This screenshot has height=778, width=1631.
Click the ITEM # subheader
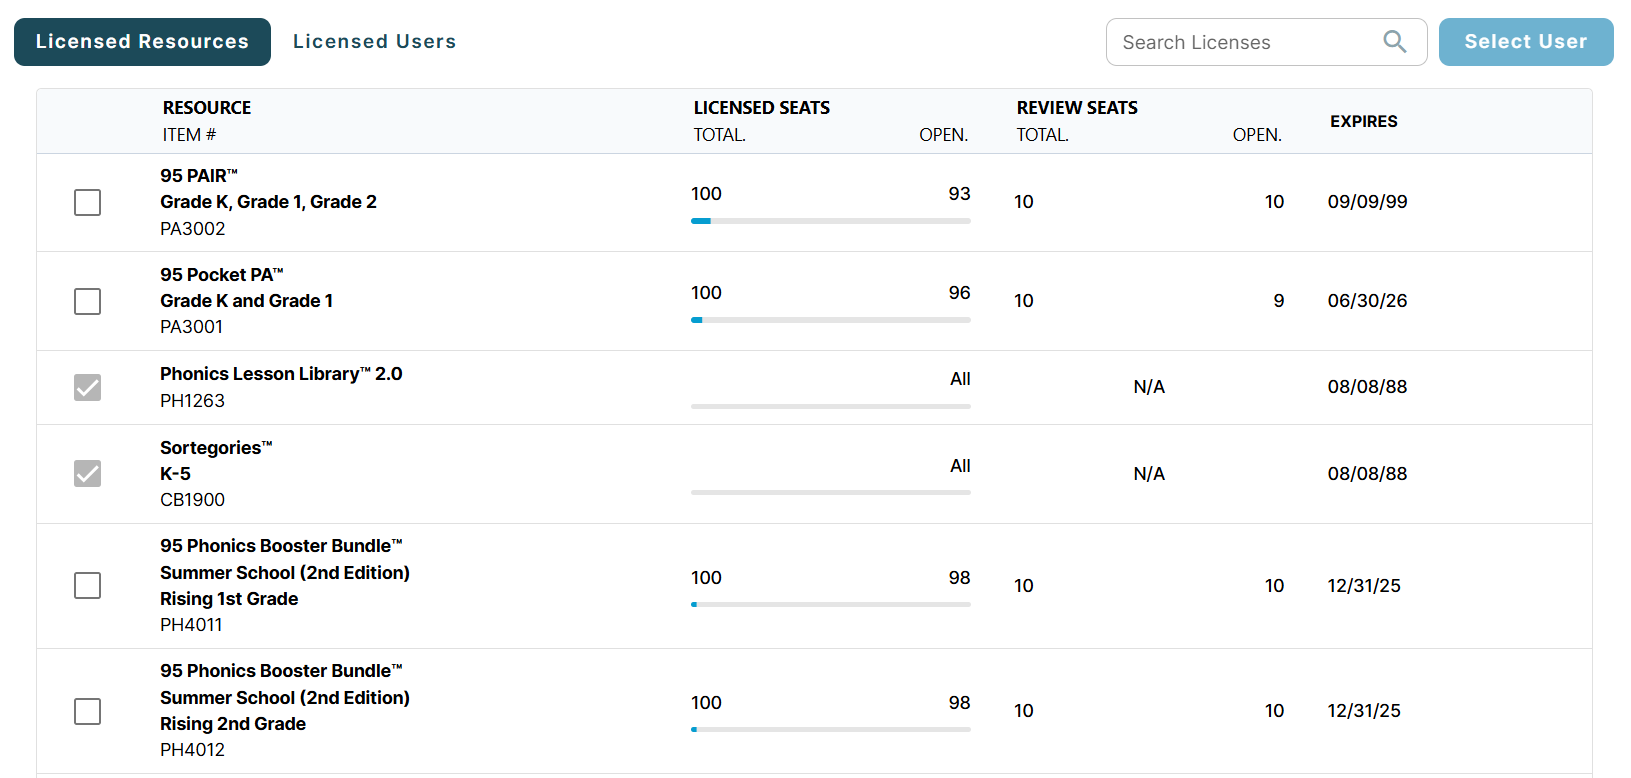pyautogui.click(x=189, y=135)
